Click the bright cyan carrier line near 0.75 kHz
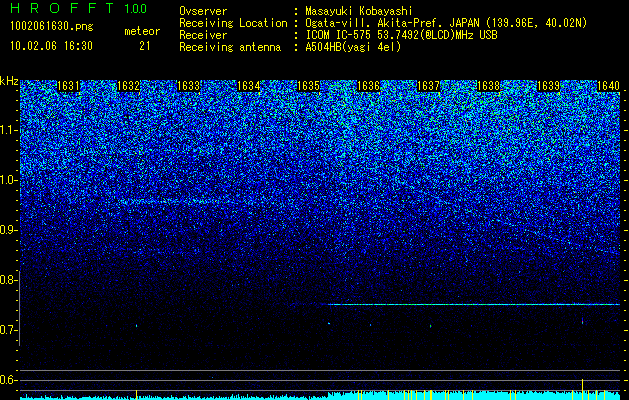The image size is (629, 400). [474, 305]
